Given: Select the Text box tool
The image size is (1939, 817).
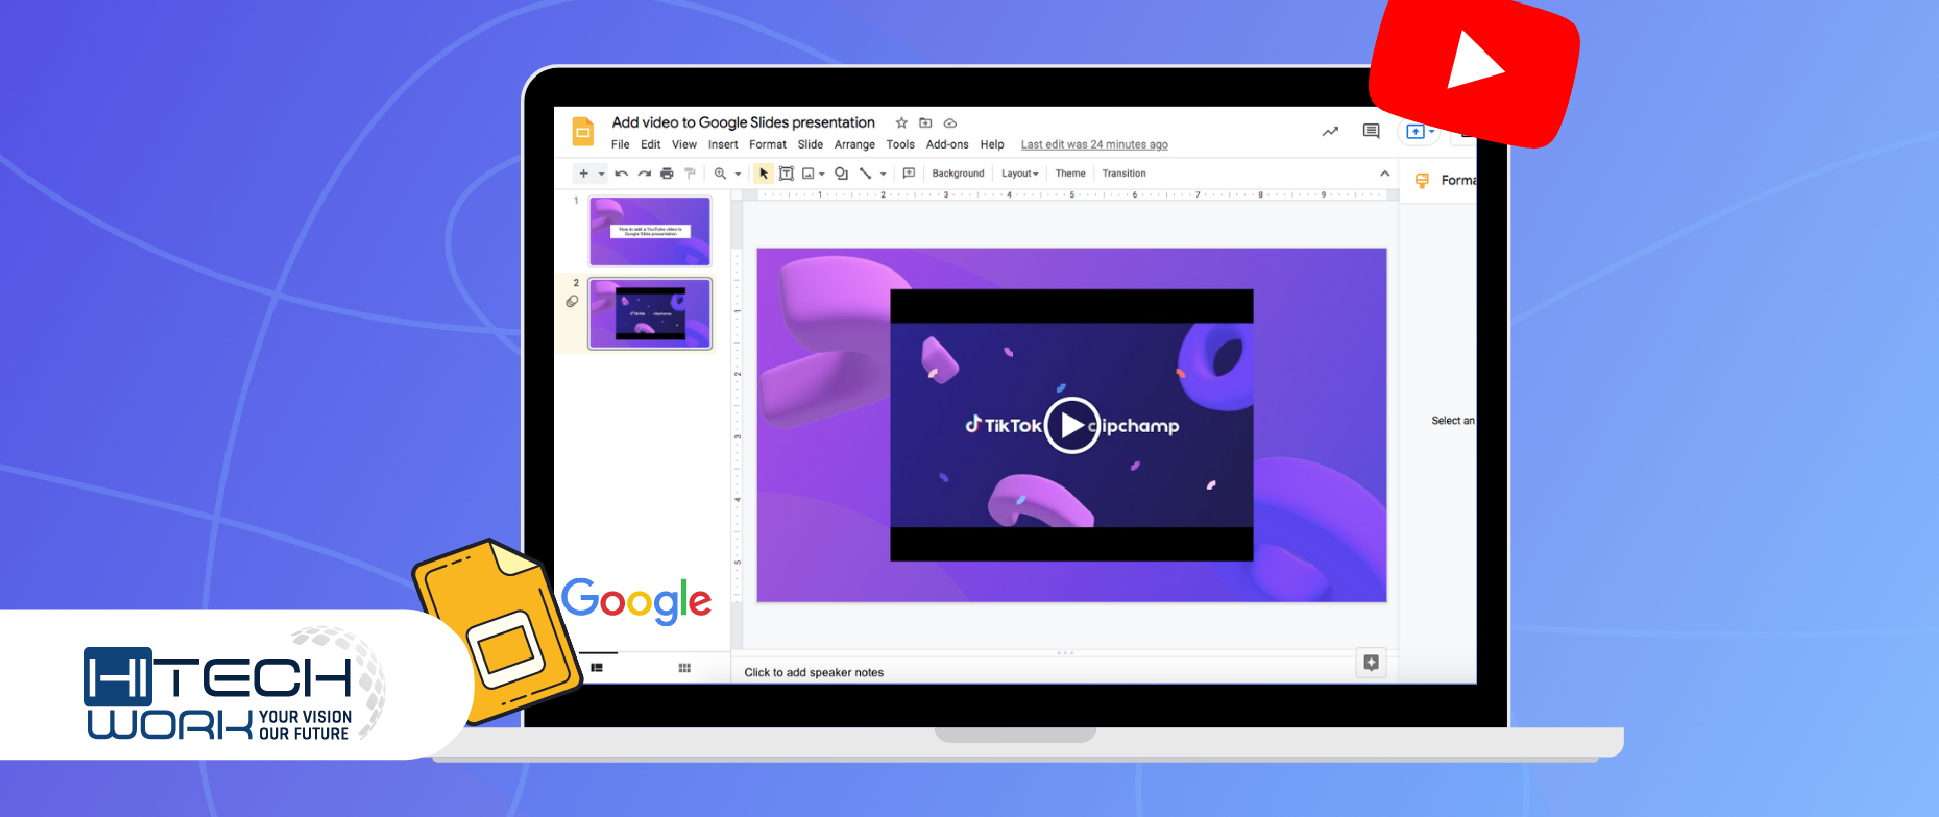Looking at the screenshot, I should point(786,173).
